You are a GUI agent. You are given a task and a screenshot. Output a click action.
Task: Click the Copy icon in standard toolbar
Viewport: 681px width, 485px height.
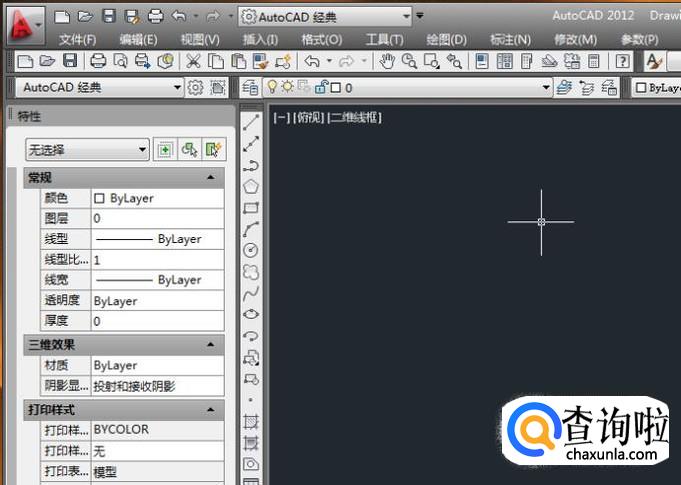tap(216, 61)
